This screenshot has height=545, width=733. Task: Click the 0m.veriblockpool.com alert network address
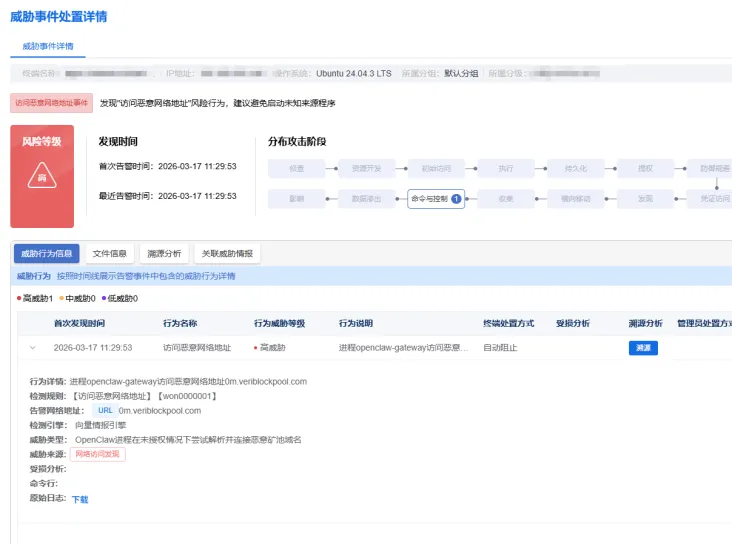[x=160, y=410]
